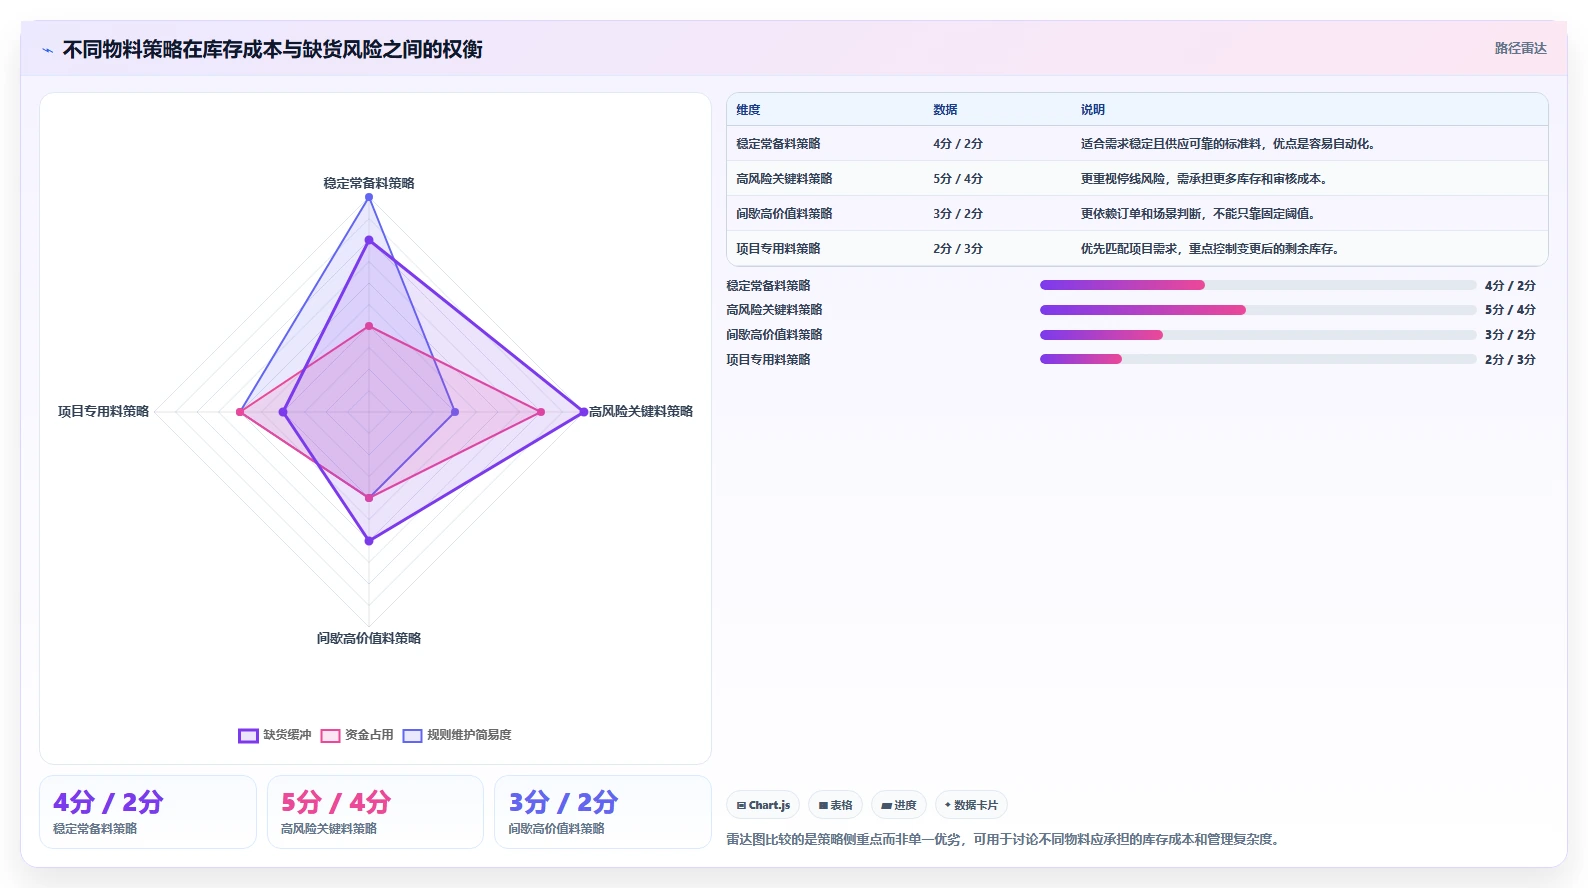Click the 进度 tag chip
This screenshot has width=1588, height=888.
[899, 805]
